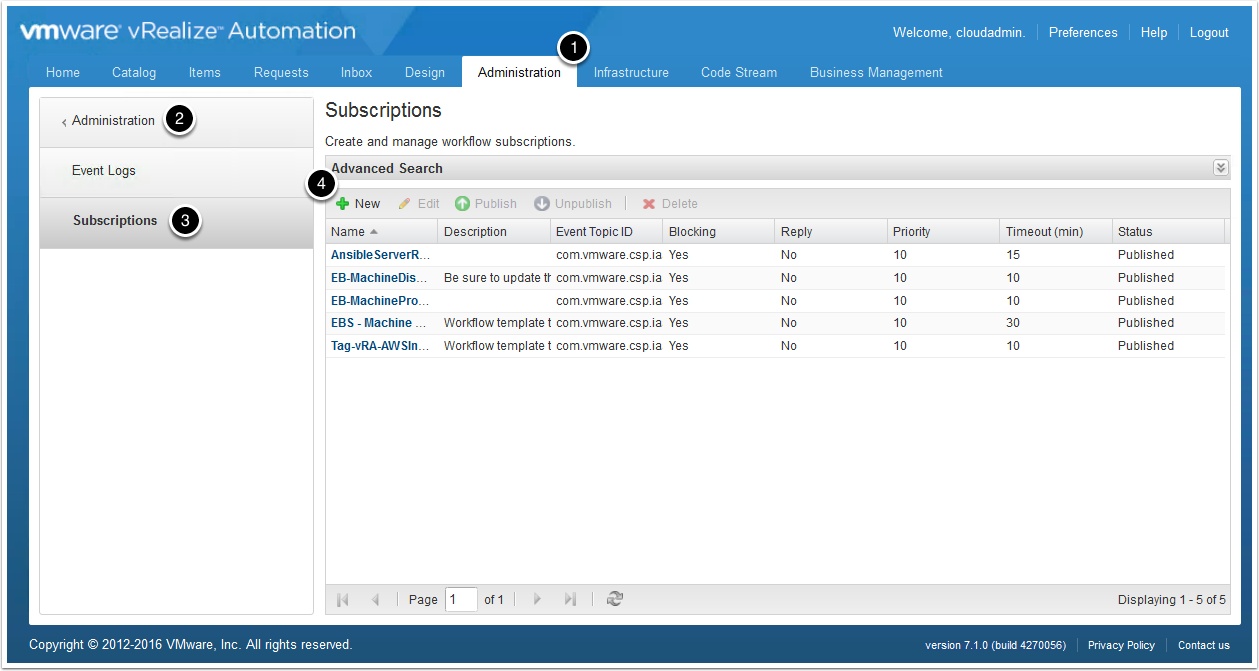
Task: Click the Help link
Action: coord(1154,33)
